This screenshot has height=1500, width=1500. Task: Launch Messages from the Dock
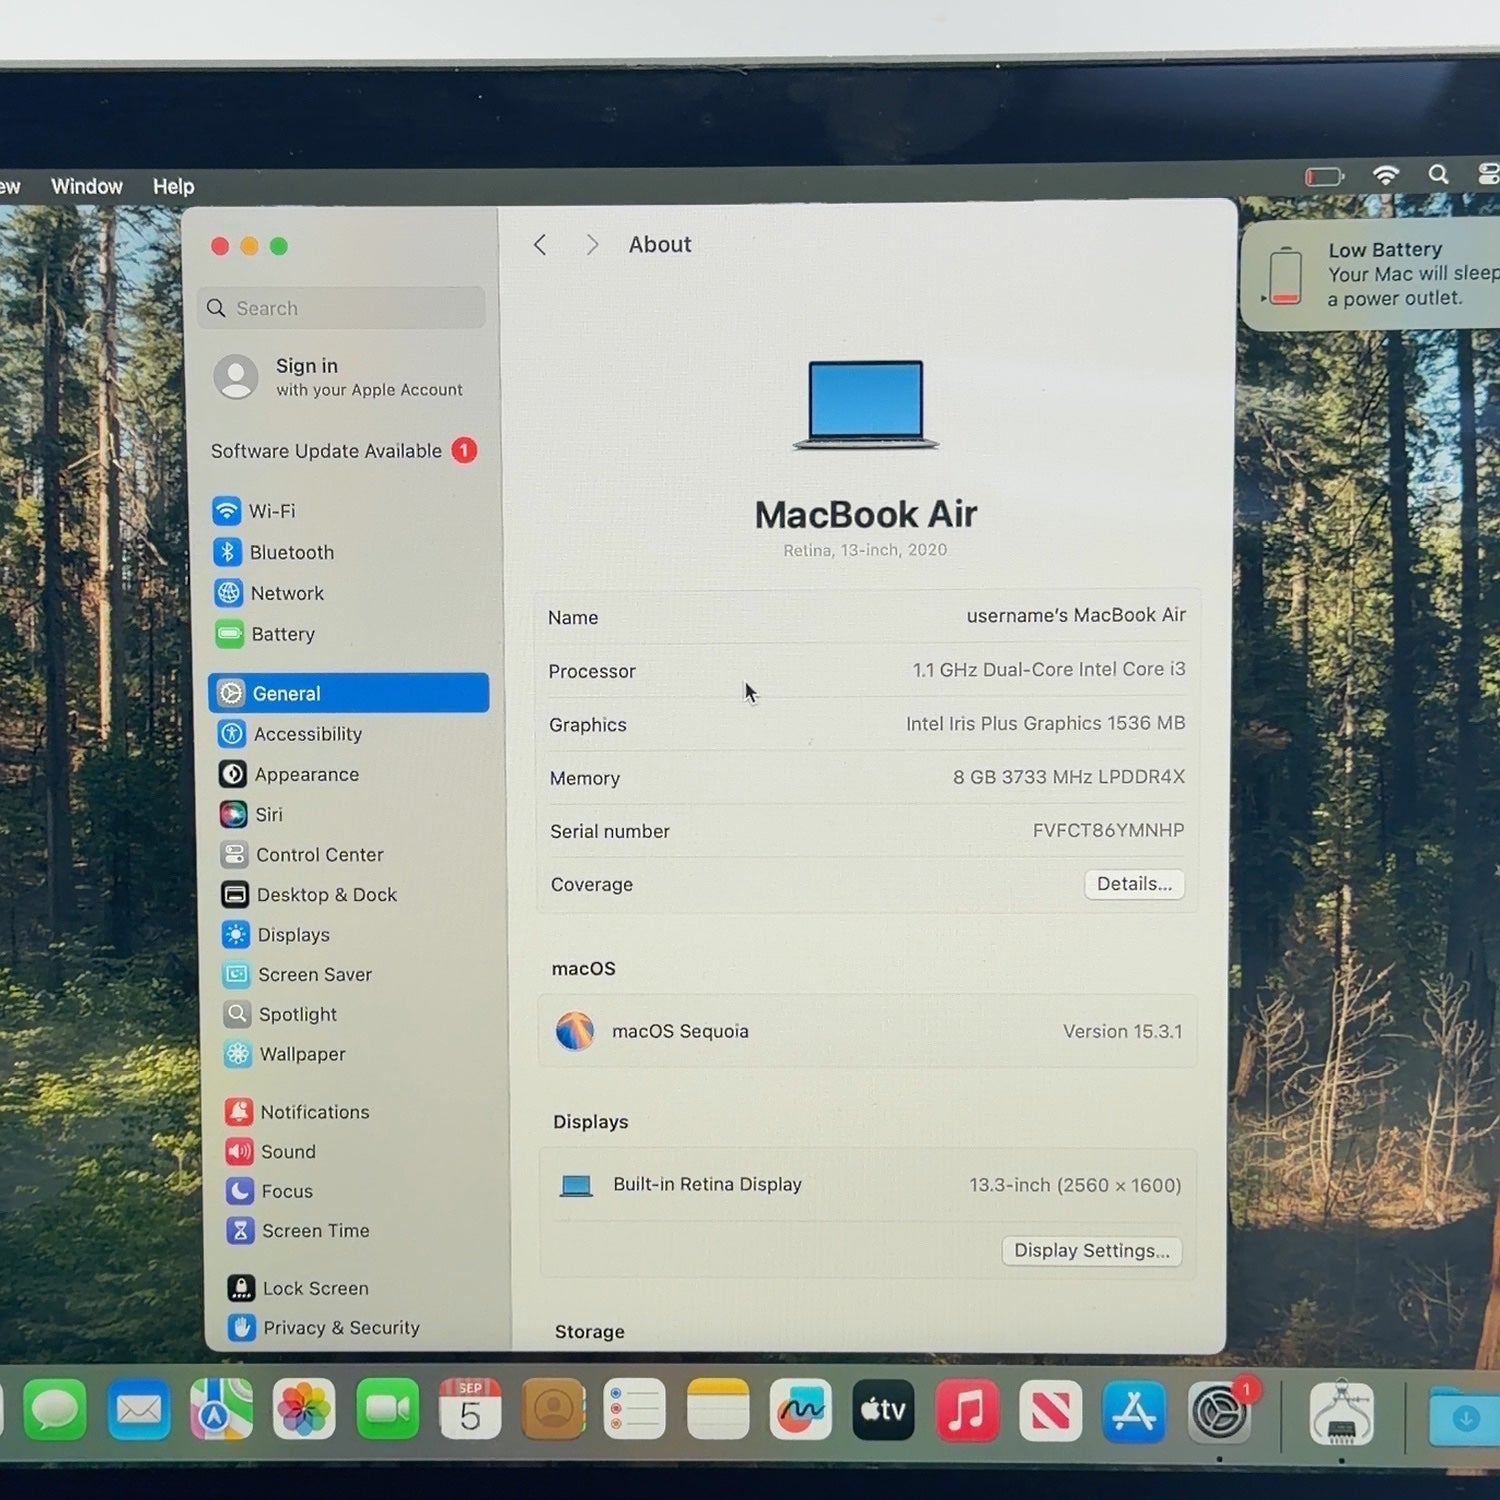click(55, 1410)
